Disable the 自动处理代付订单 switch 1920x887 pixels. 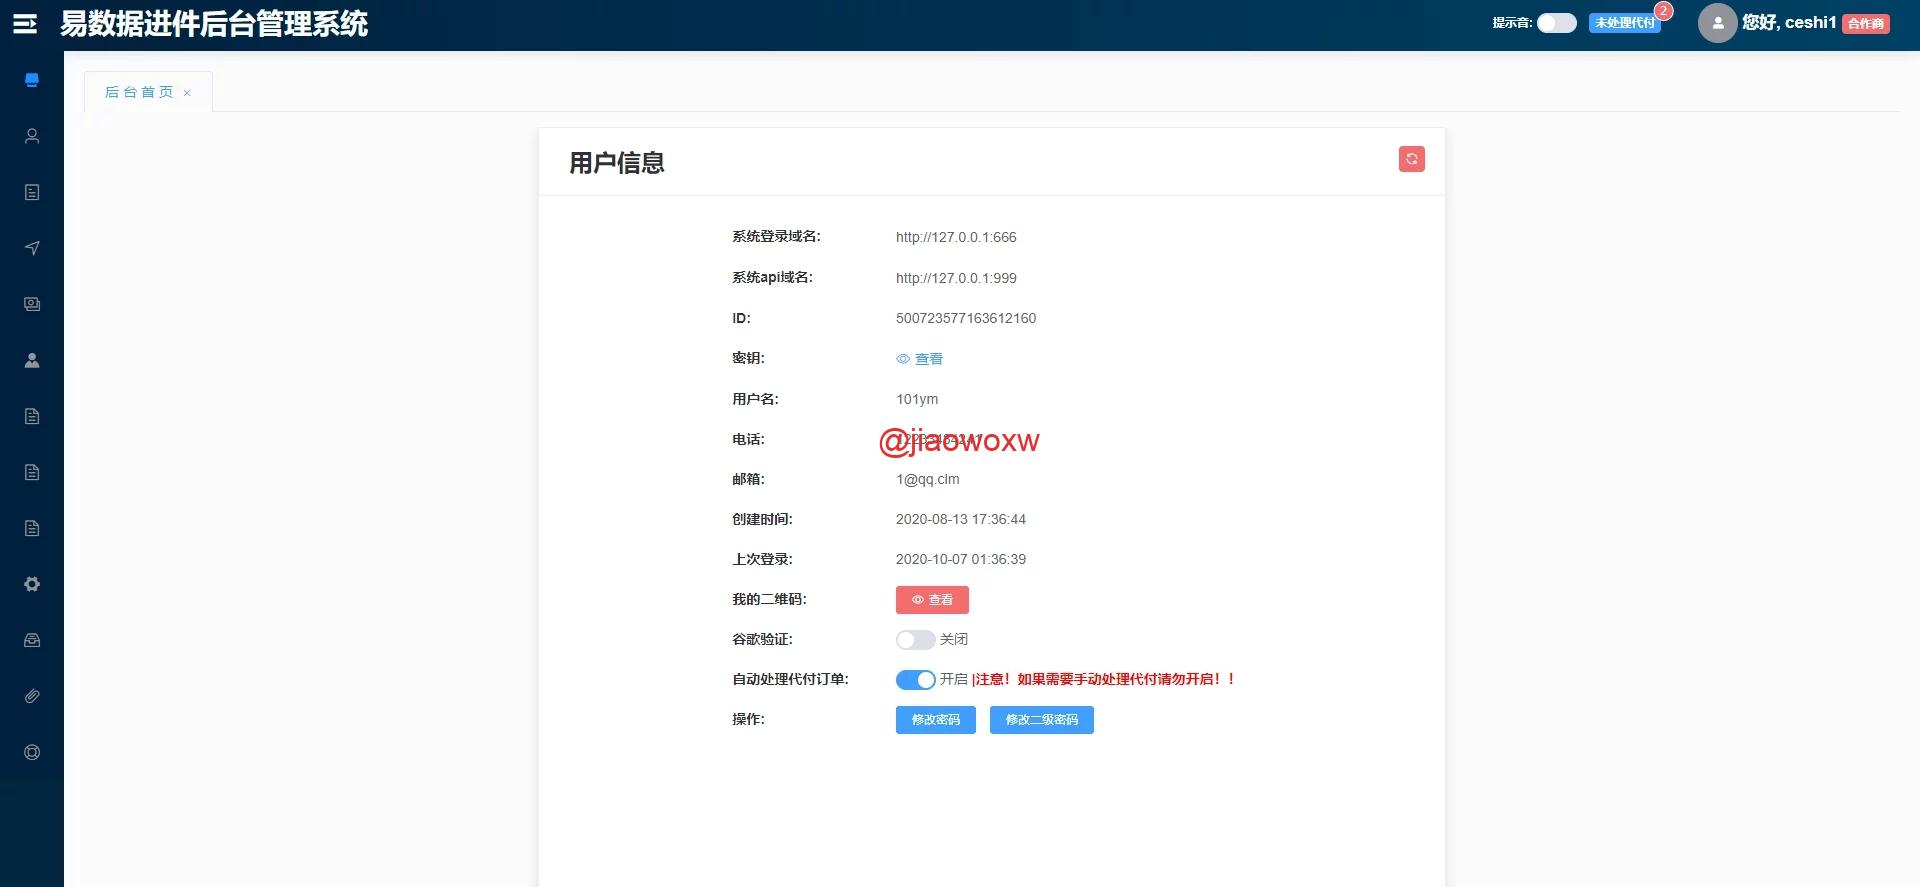(915, 680)
